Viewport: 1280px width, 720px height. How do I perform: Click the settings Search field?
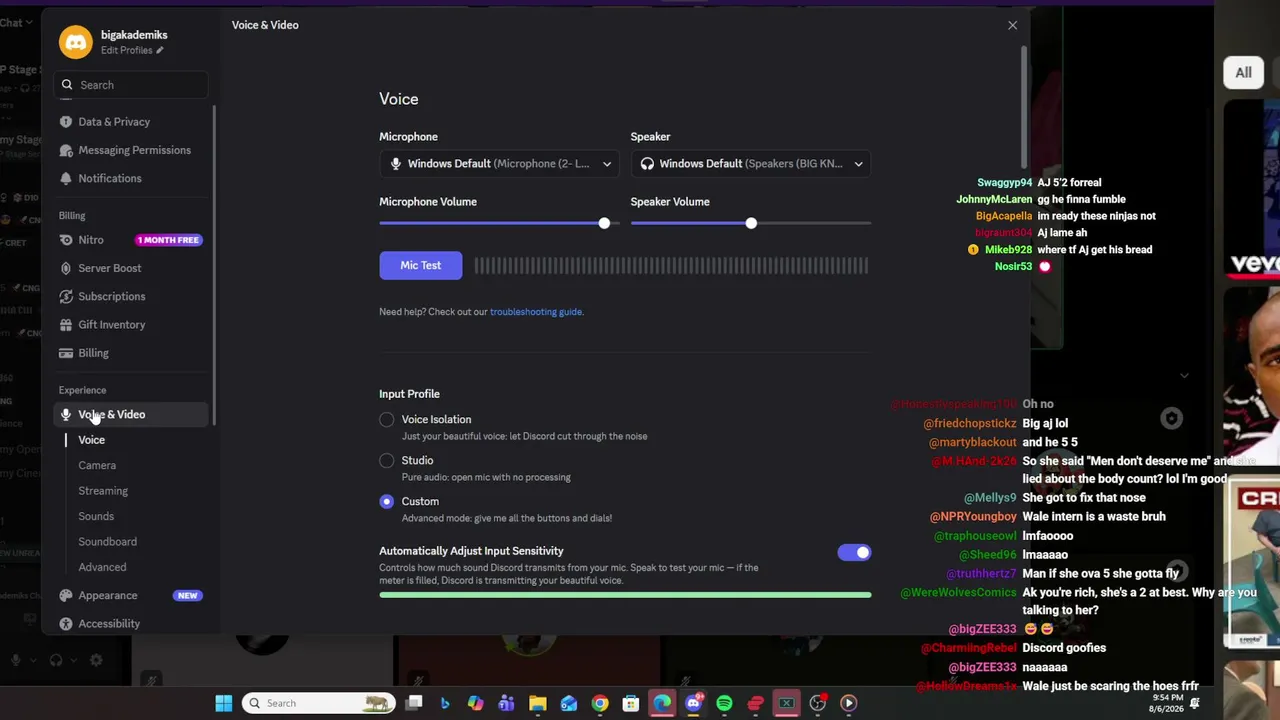[131, 85]
